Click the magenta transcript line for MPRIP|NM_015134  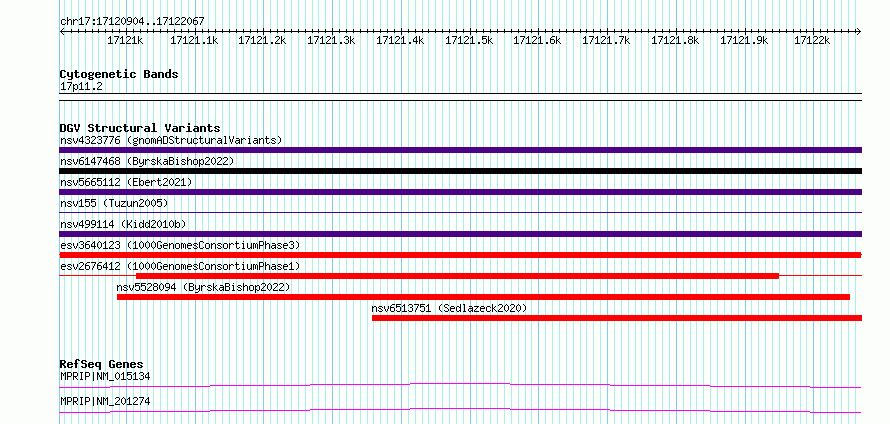(460, 386)
